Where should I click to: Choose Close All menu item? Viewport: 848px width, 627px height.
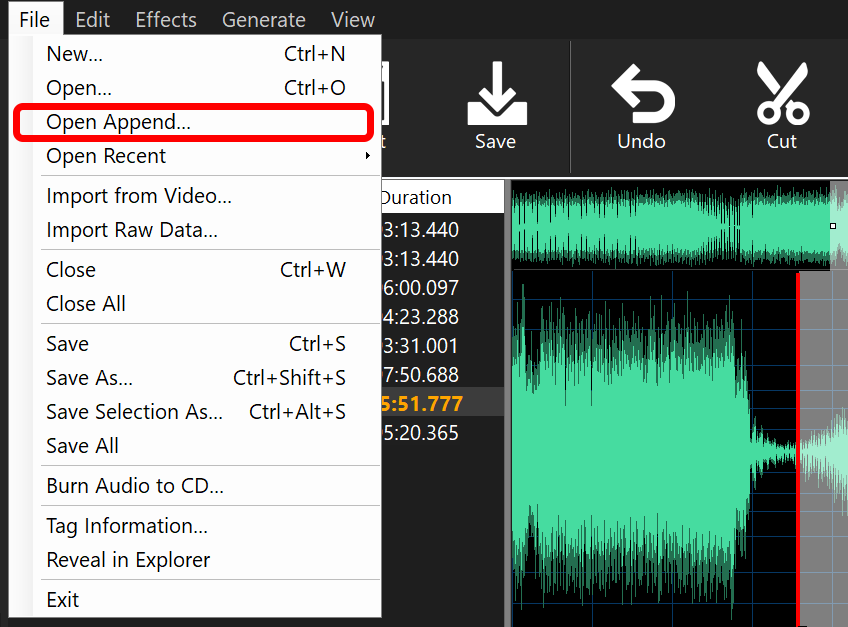coord(197,304)
